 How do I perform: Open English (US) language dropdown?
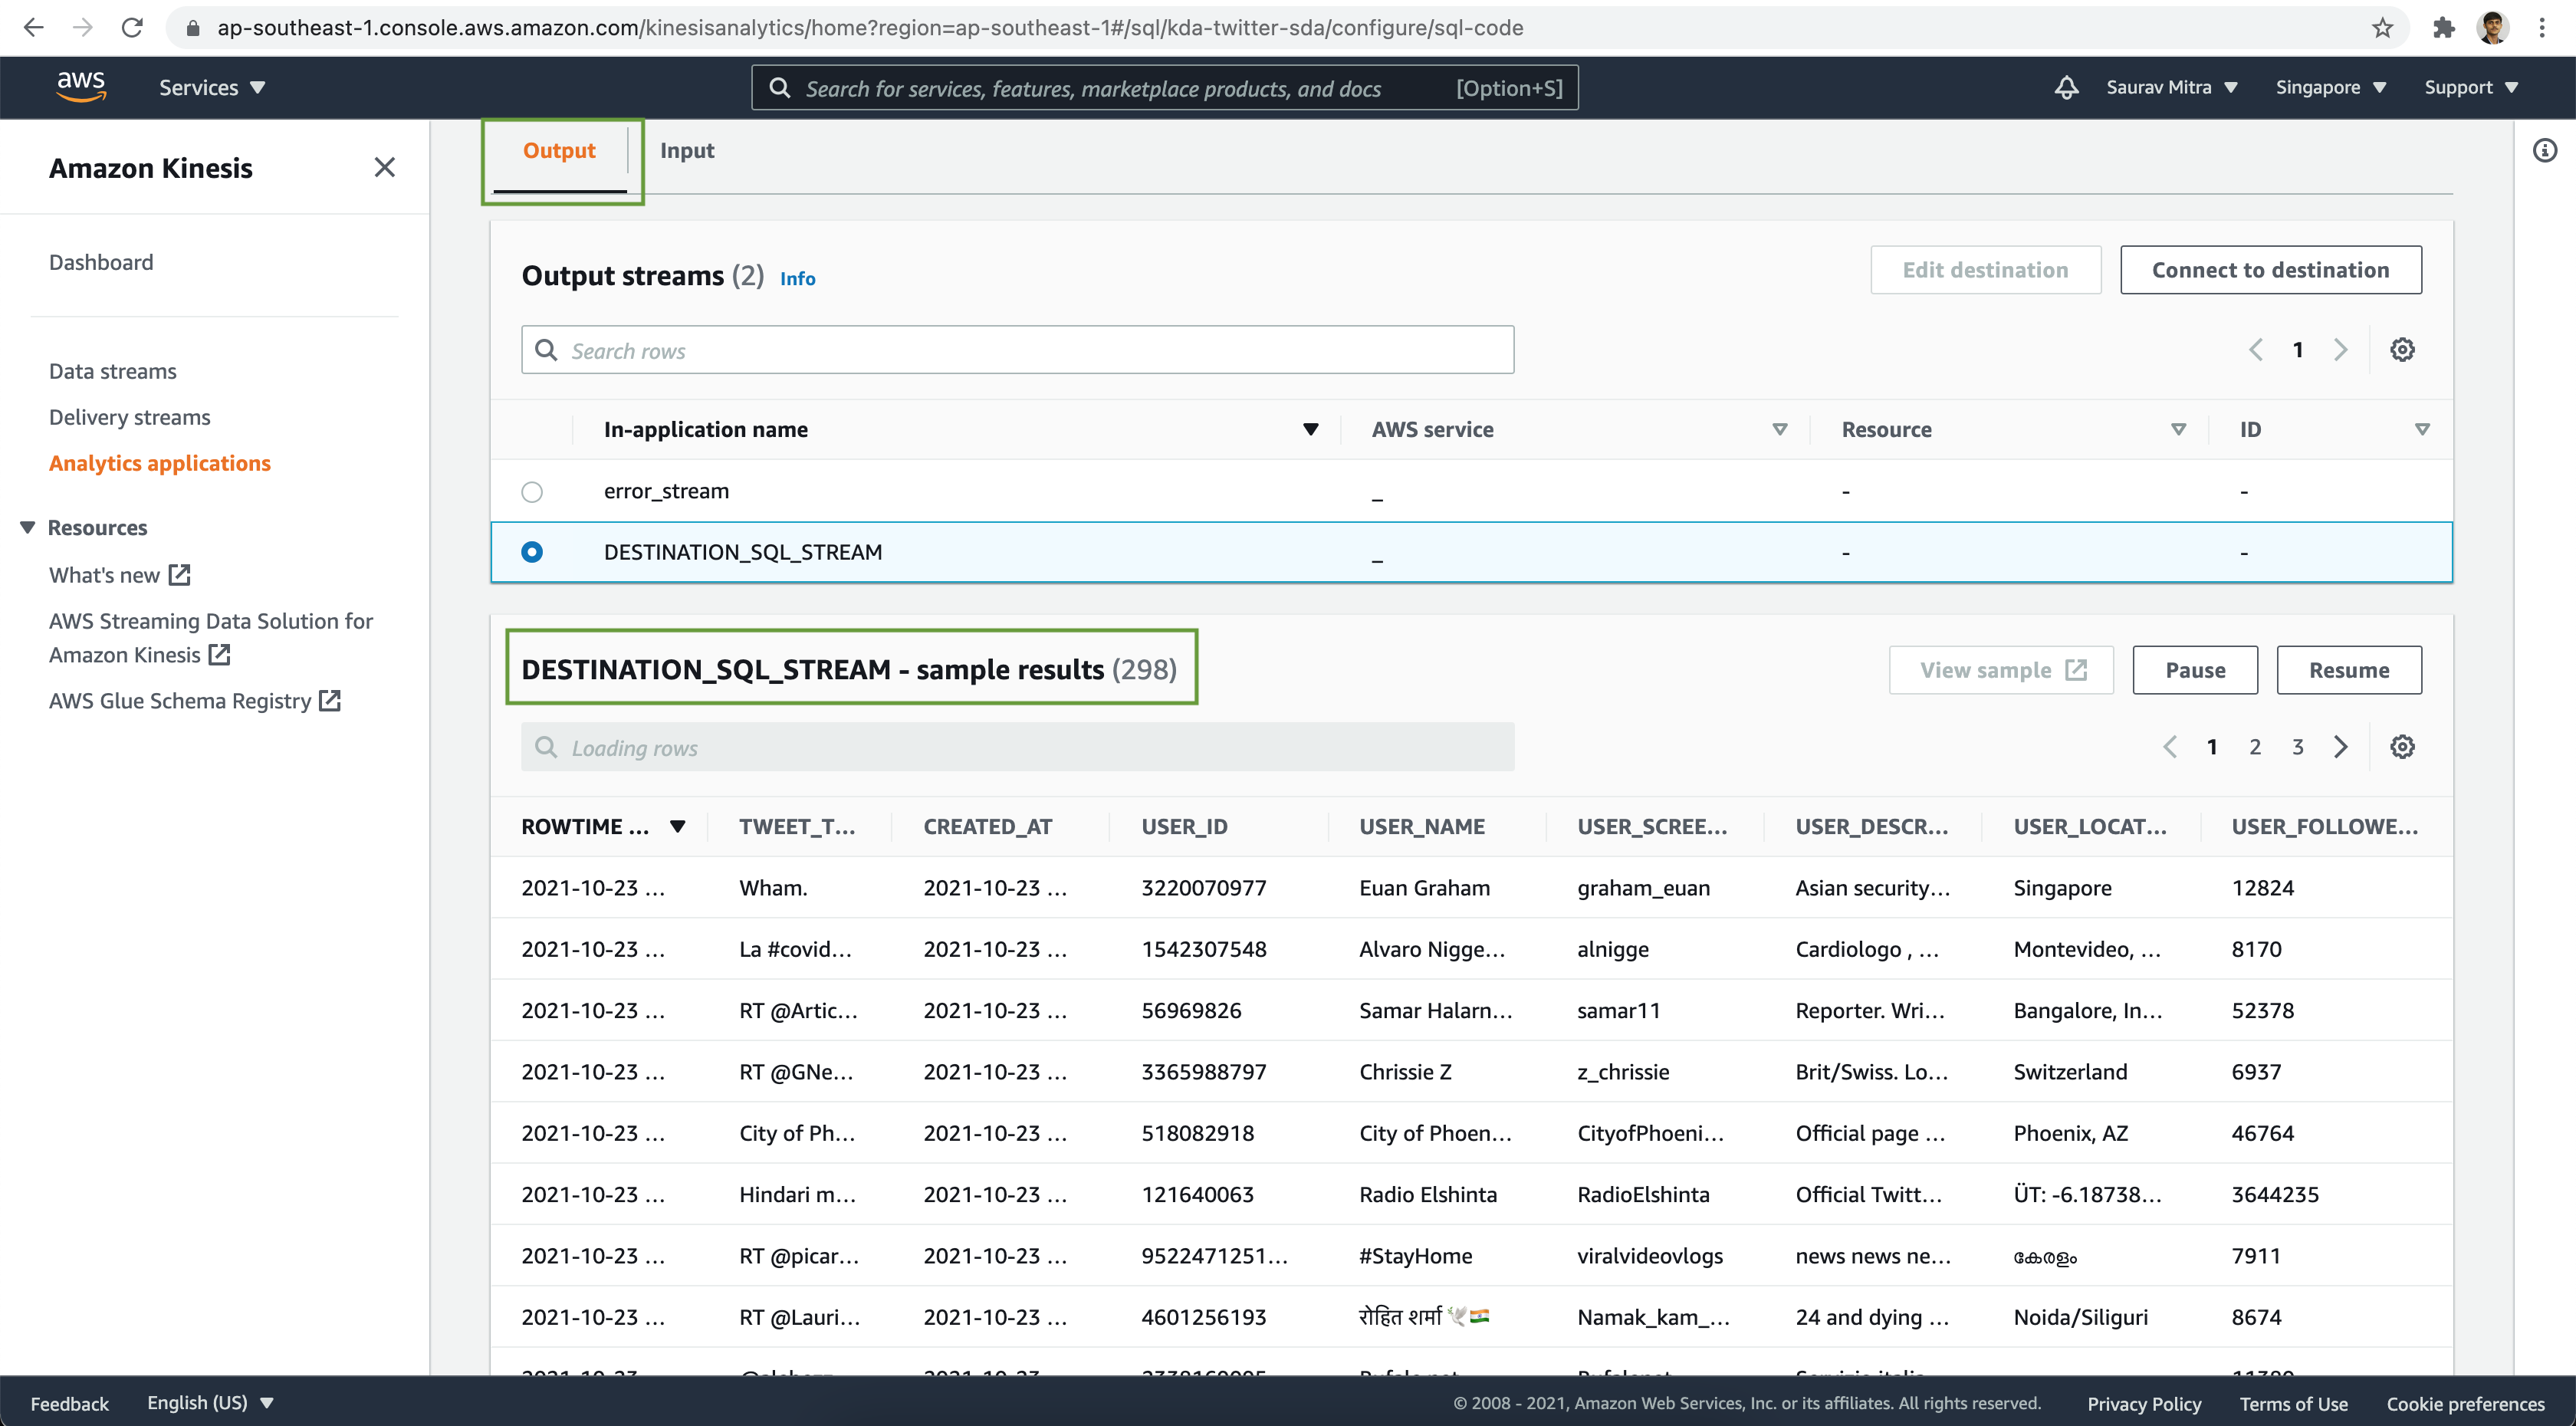[210, 1402]
